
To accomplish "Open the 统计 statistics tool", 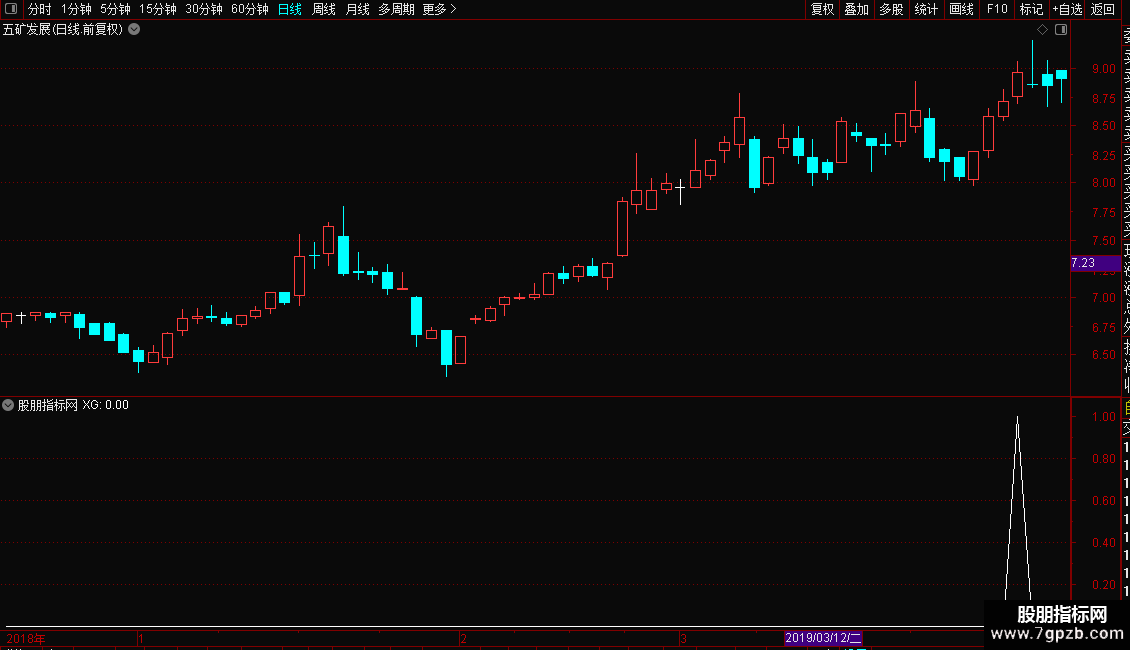I will [x=926, y=9].
